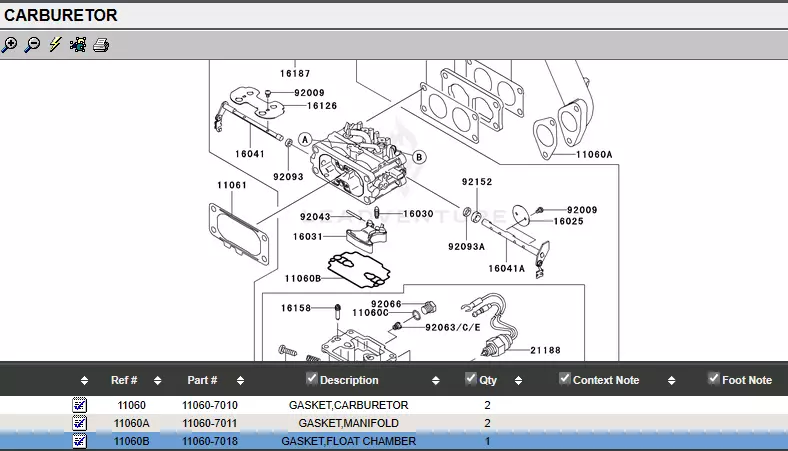Image resolution: width=788 pixels, height=451 pixels.
Task: Sort the table by Part # column
Action: coord(202,380)
